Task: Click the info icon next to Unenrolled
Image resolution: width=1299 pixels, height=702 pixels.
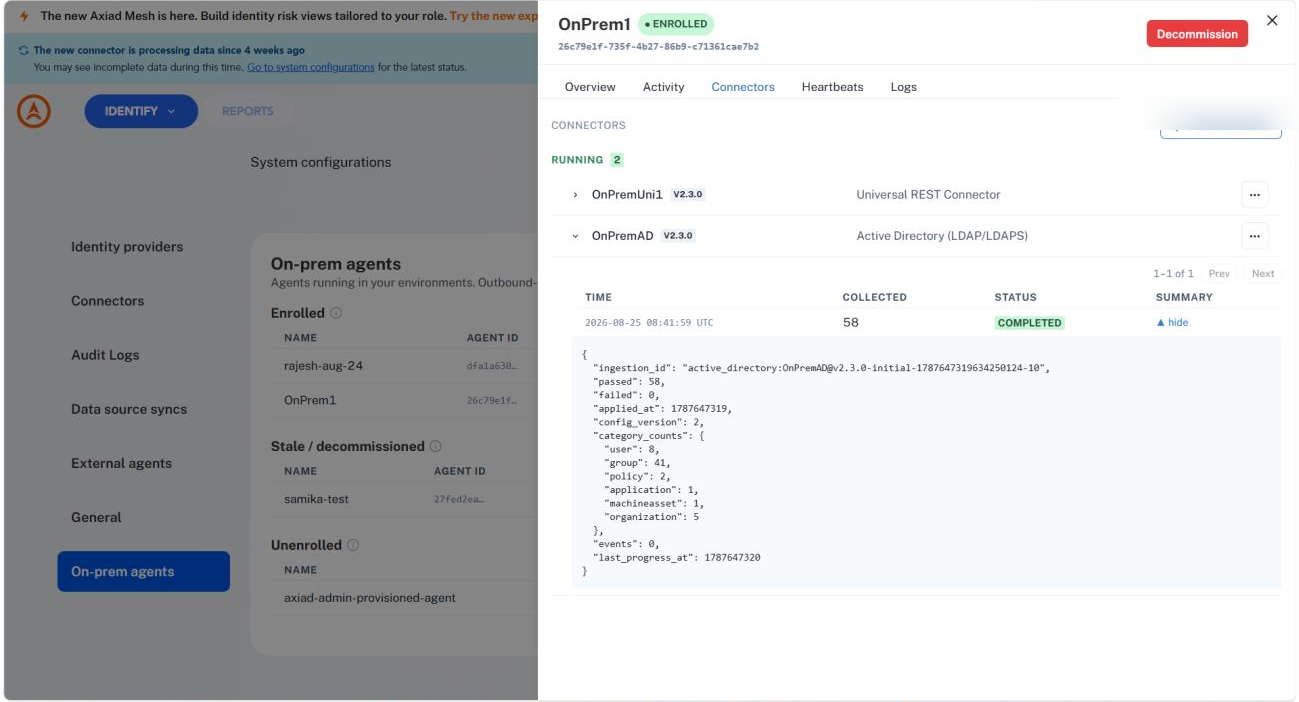Action: coord(353,545)
